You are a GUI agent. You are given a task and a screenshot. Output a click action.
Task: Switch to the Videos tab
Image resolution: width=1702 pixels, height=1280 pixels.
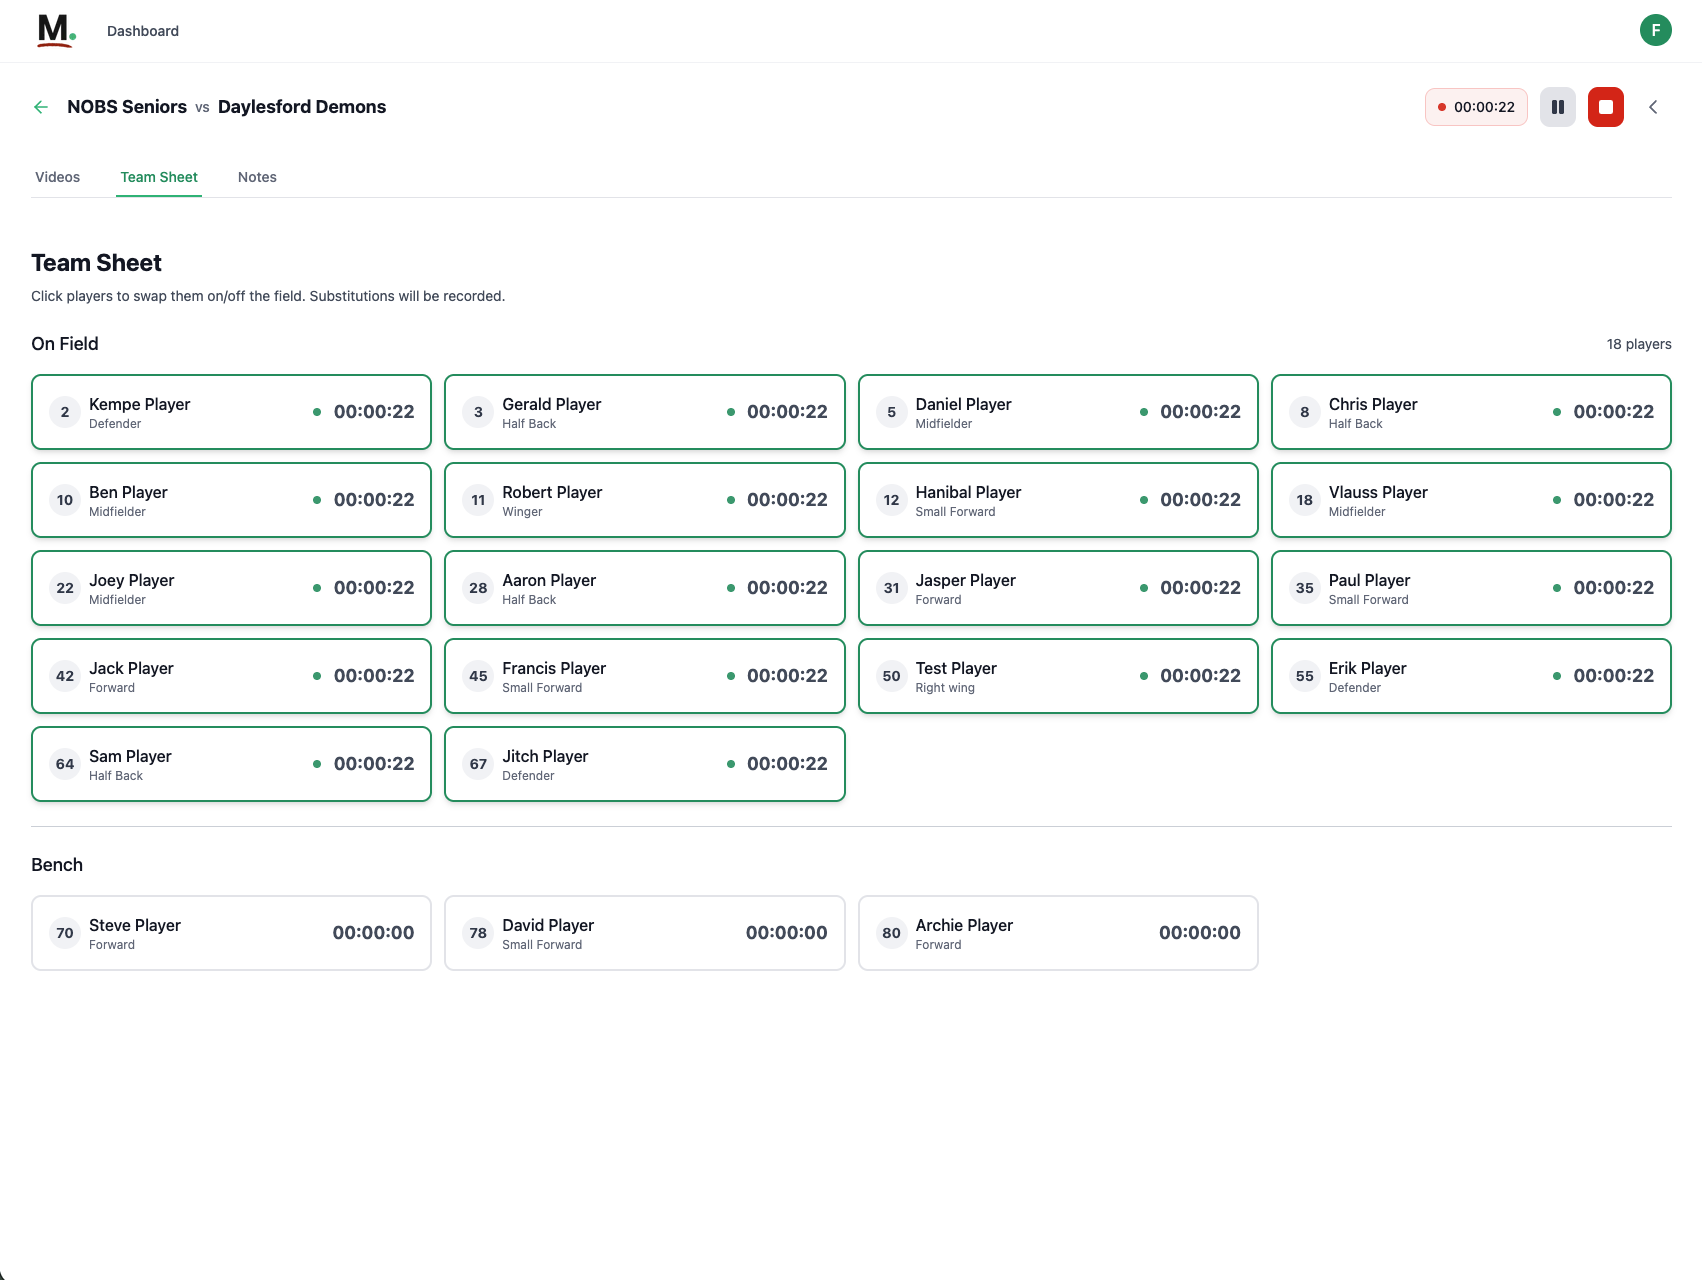[x=57, y=177]
